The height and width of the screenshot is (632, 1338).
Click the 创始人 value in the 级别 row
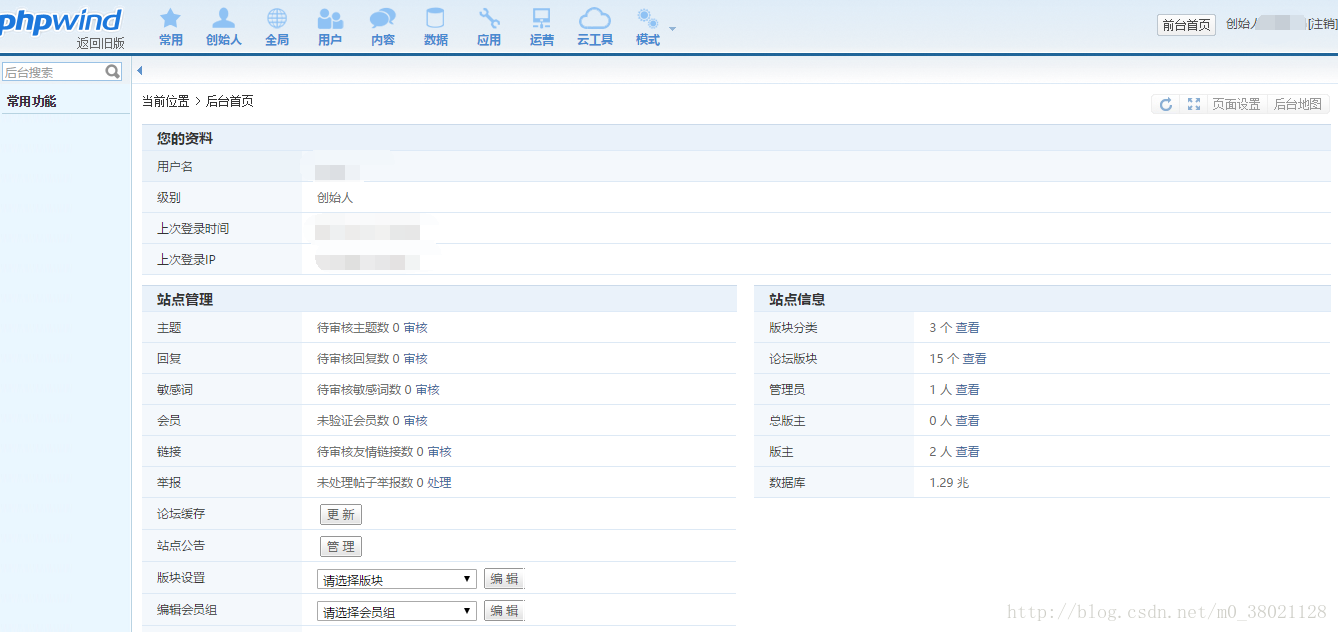[335, 198]
